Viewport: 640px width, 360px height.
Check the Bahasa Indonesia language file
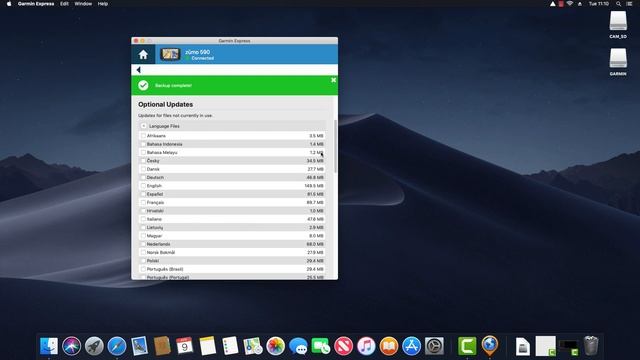tap(143, 144)
